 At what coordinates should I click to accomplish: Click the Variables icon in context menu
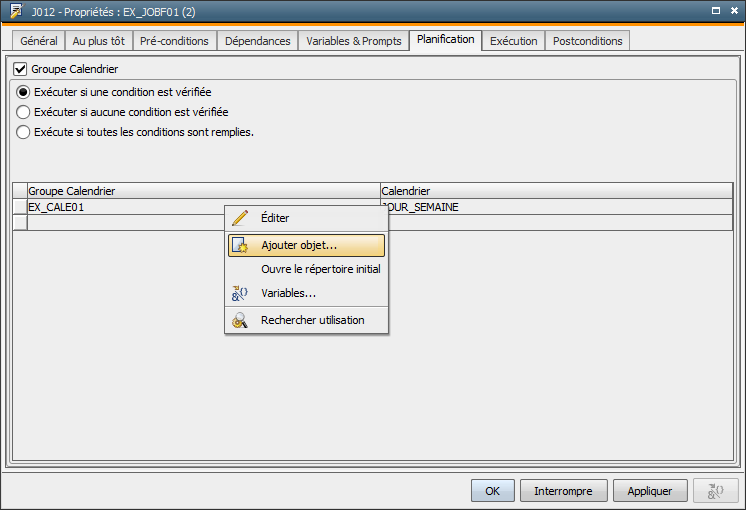click(239, 293)
